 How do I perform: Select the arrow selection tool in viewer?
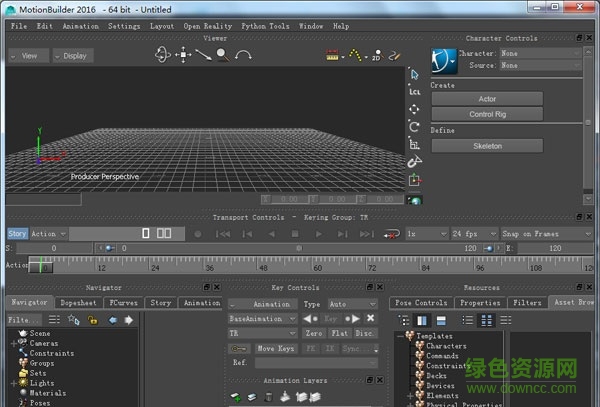(x=414, y=74)
